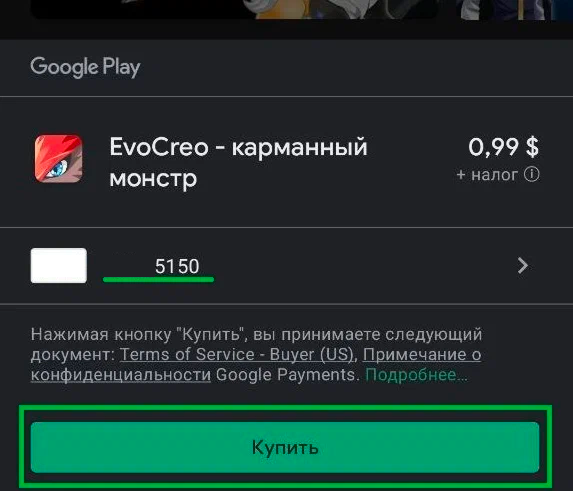Screen dimensions: 573x491
Task: Tap the green Подробнее… link
Action: 417,375
